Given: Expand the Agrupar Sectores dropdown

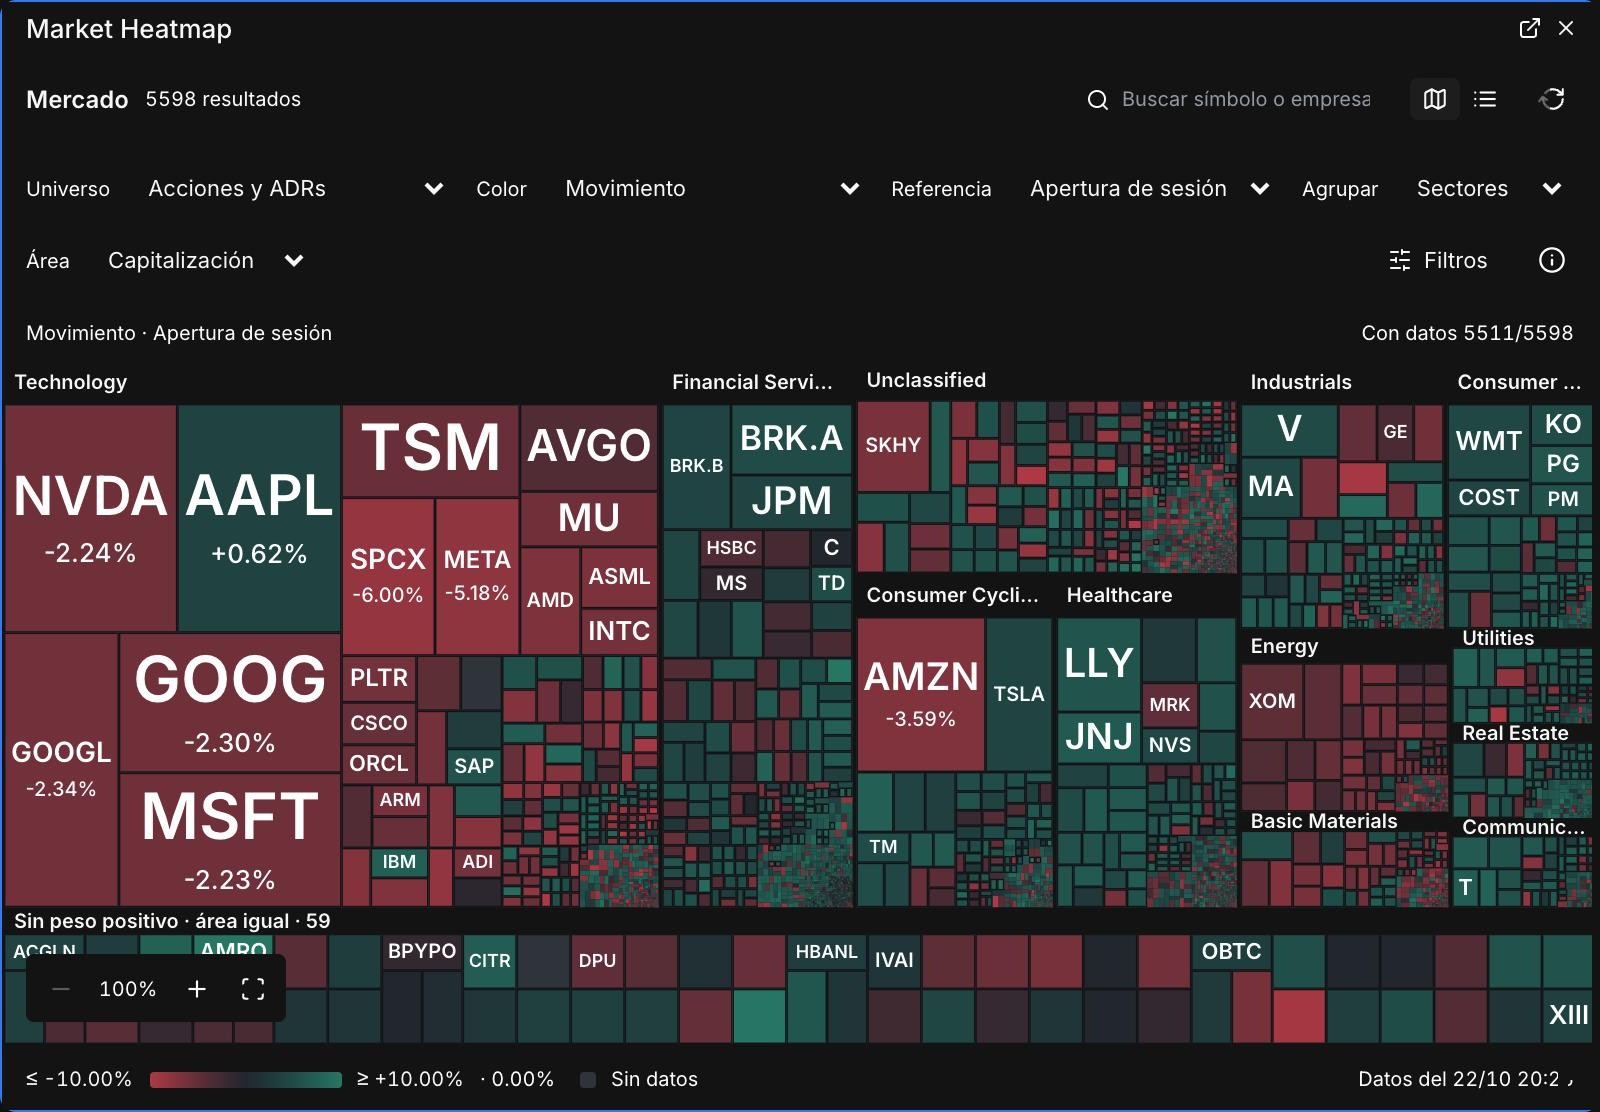Looking at the screenshot, I should pos(1489,188).
